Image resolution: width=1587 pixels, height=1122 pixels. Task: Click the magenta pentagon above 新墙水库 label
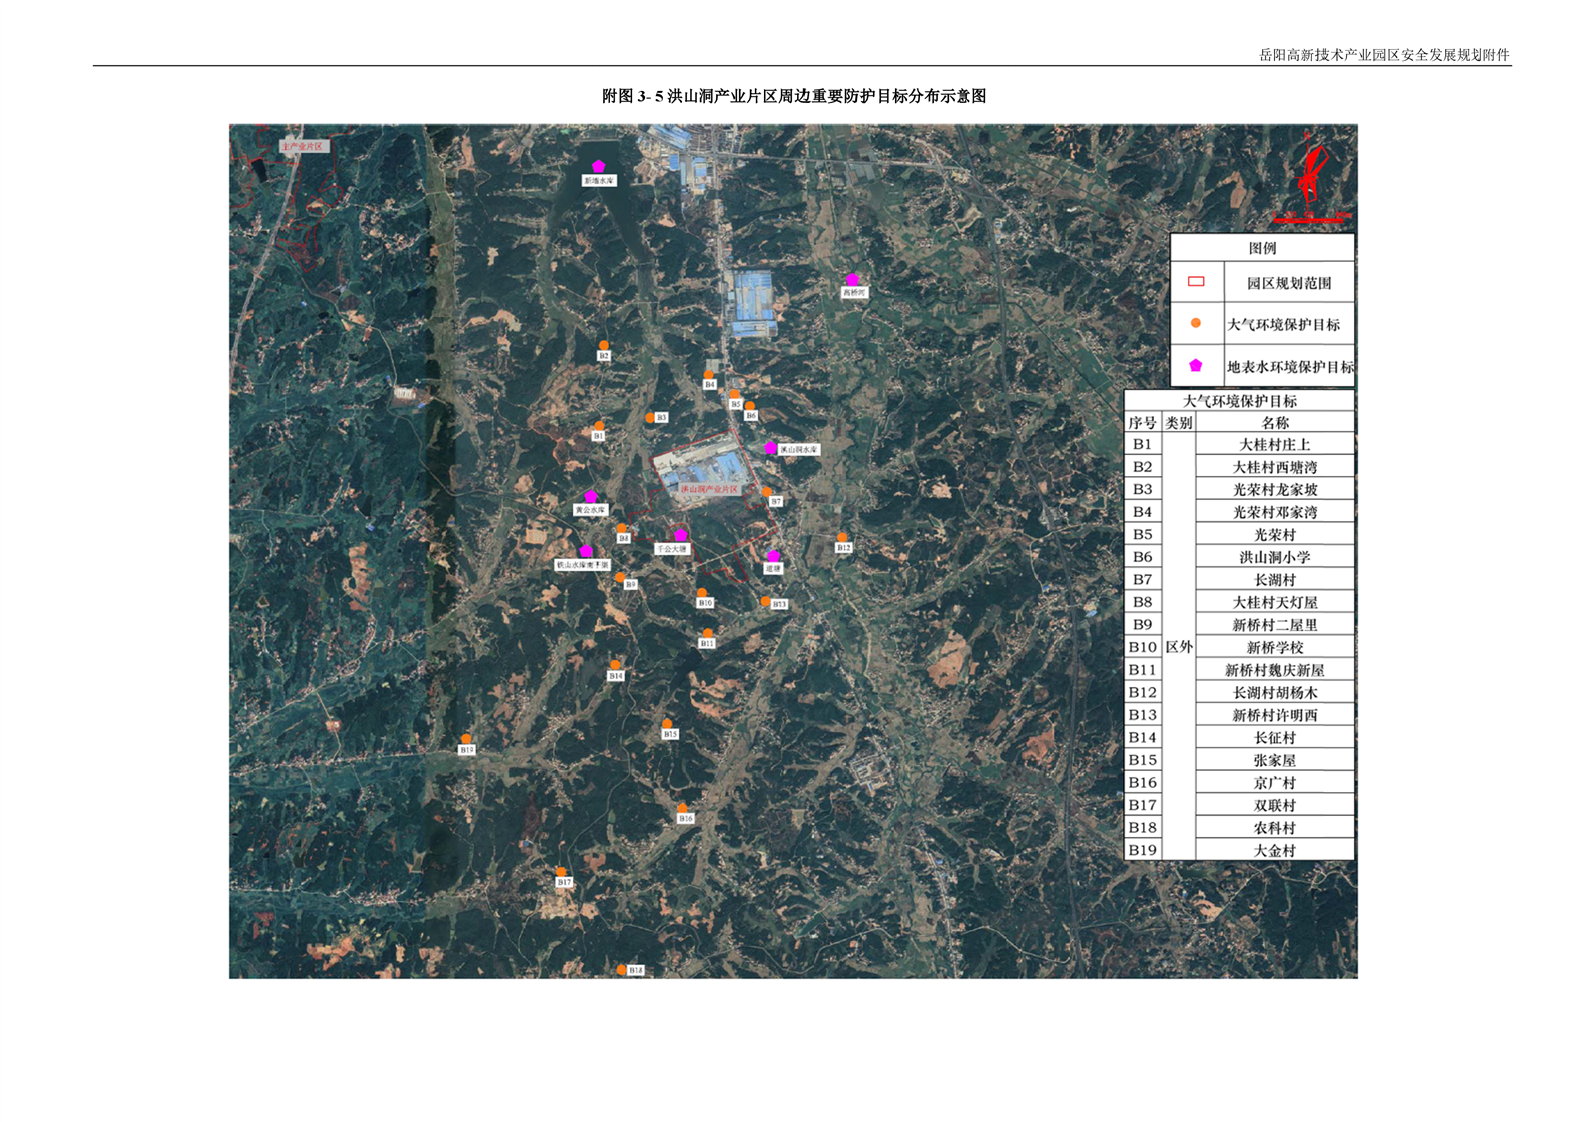tap(598, 166)
